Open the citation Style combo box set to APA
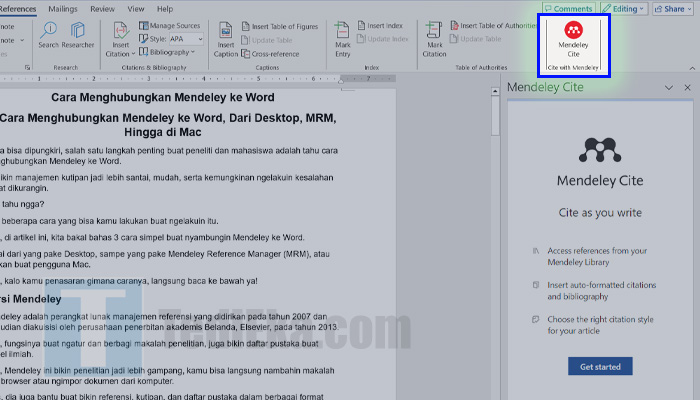This screenshot has width=700, height=400. [186, 39]
